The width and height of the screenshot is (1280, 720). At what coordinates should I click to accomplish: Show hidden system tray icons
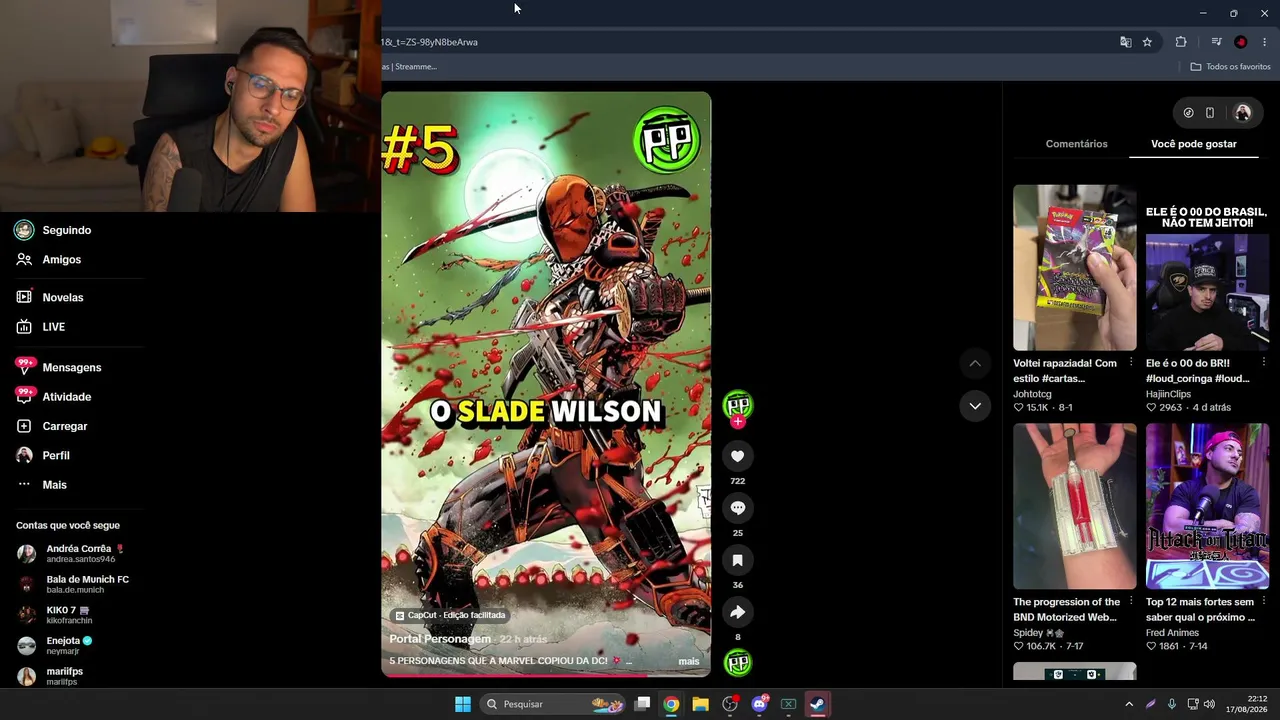(1129, 704)
